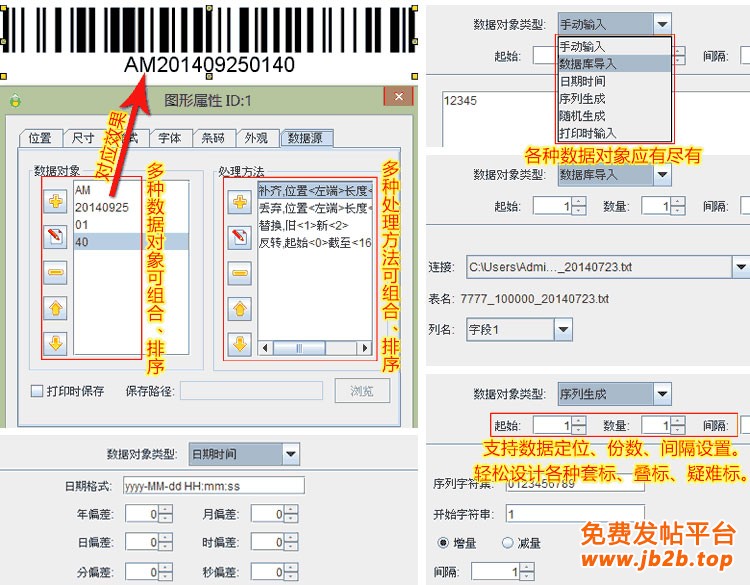Expand the 日期时间 data object type dropdown

click(290, 454)
